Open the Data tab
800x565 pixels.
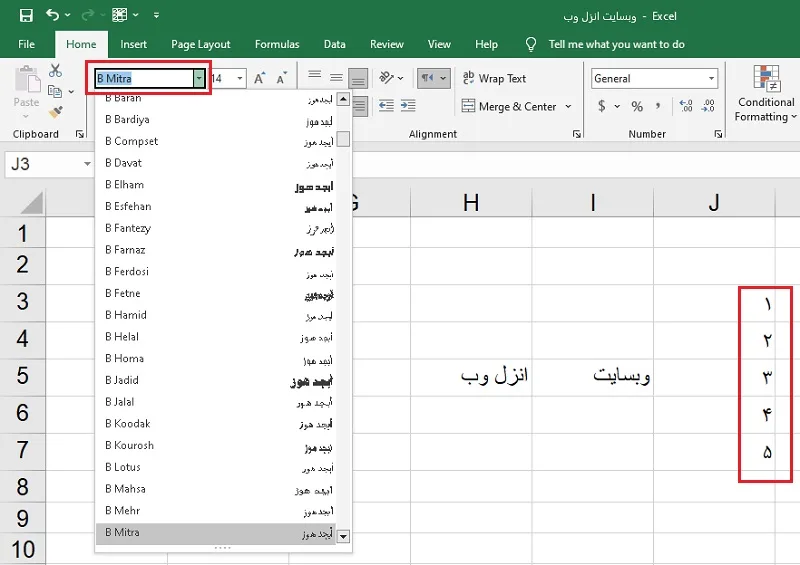click(334, 44)
